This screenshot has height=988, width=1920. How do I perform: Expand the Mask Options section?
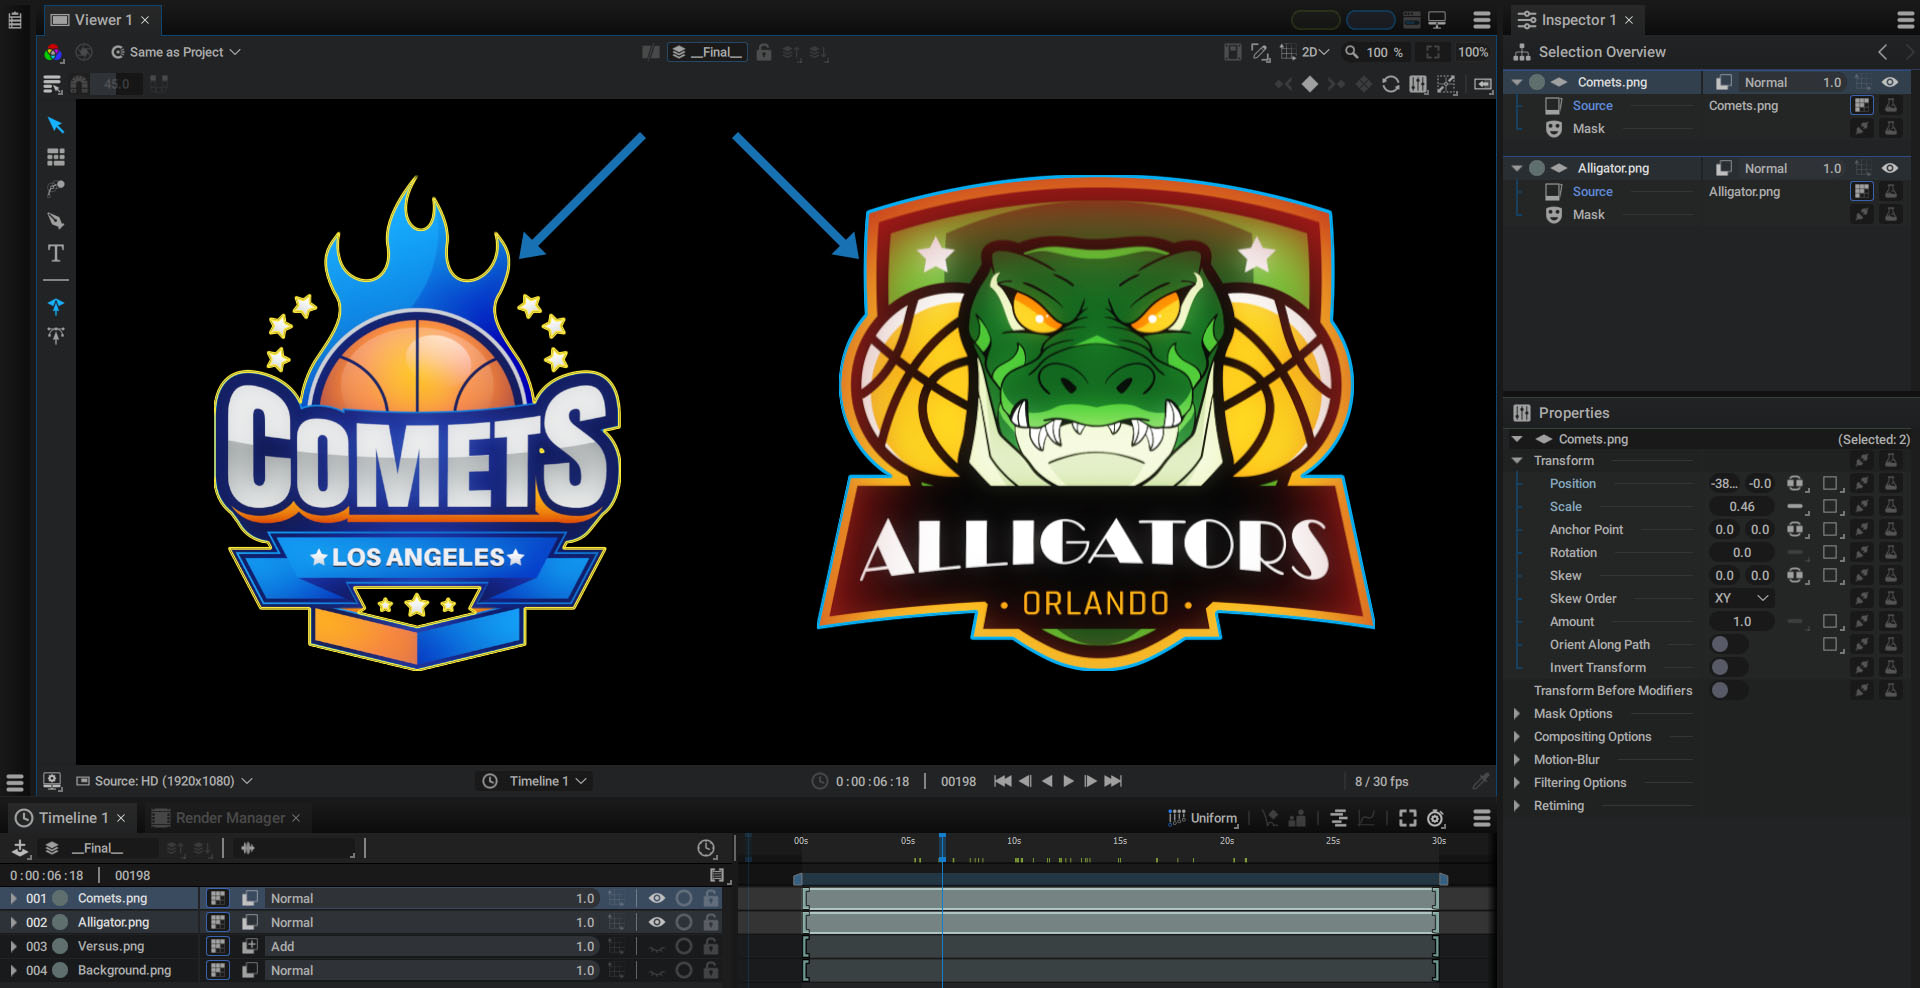coord(1517,713)
